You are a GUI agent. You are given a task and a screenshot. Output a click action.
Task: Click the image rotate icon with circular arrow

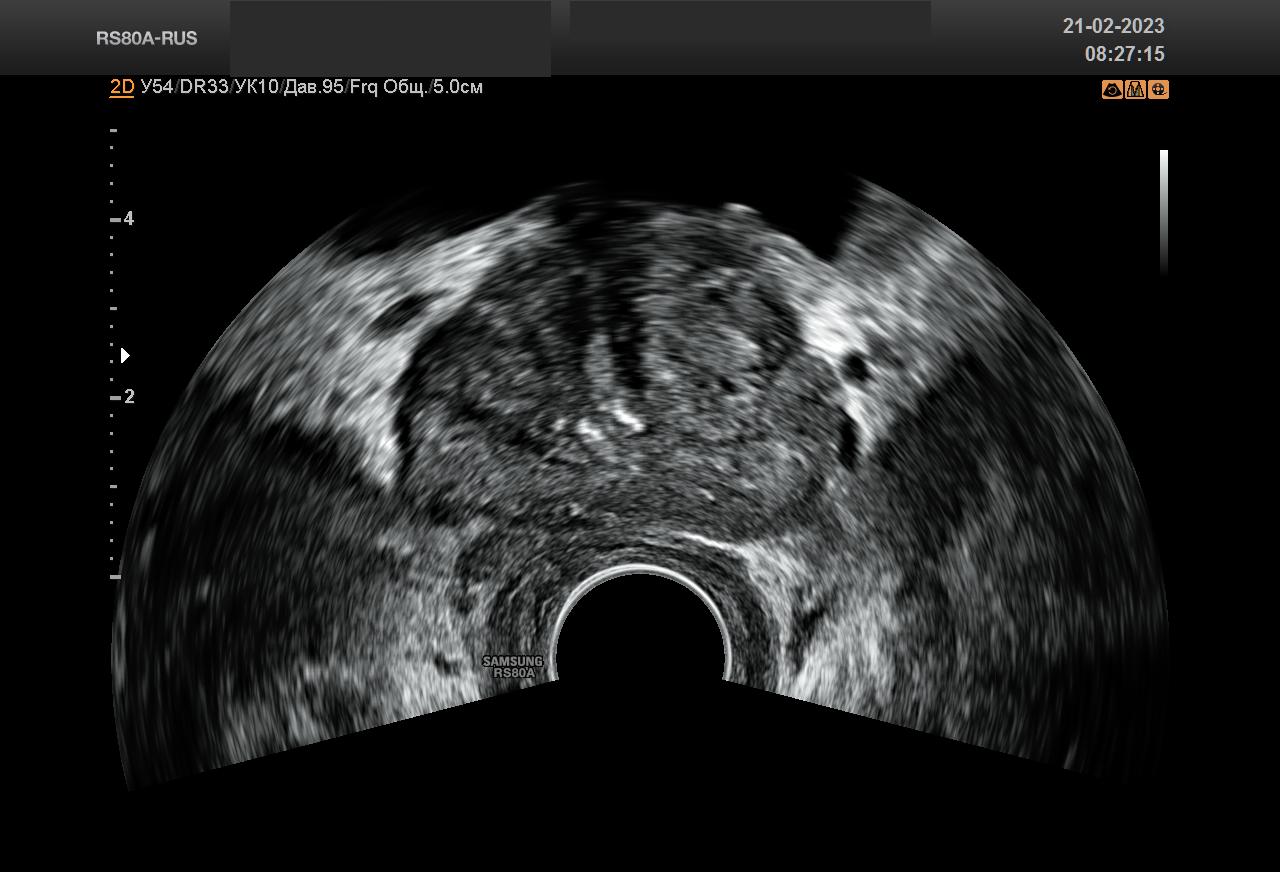click(1112, 90)
